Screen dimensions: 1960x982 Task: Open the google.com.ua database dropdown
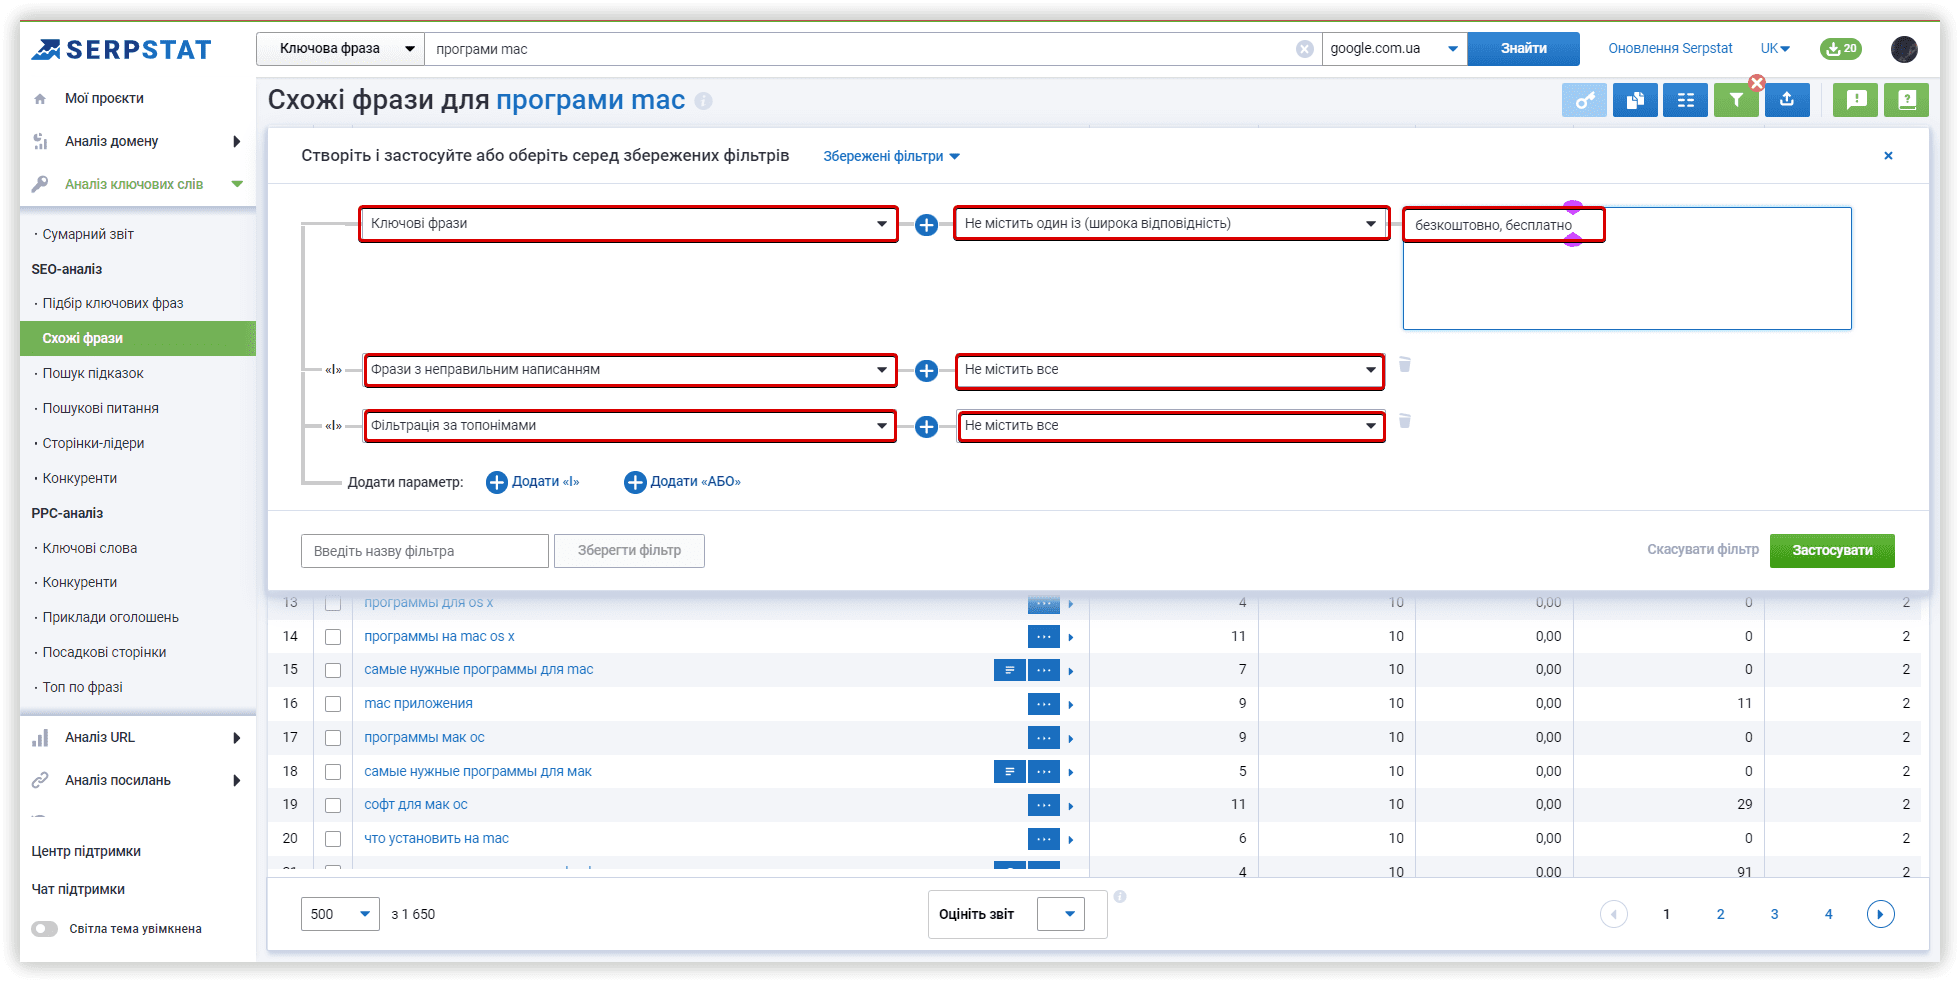tap(1394, 49)
